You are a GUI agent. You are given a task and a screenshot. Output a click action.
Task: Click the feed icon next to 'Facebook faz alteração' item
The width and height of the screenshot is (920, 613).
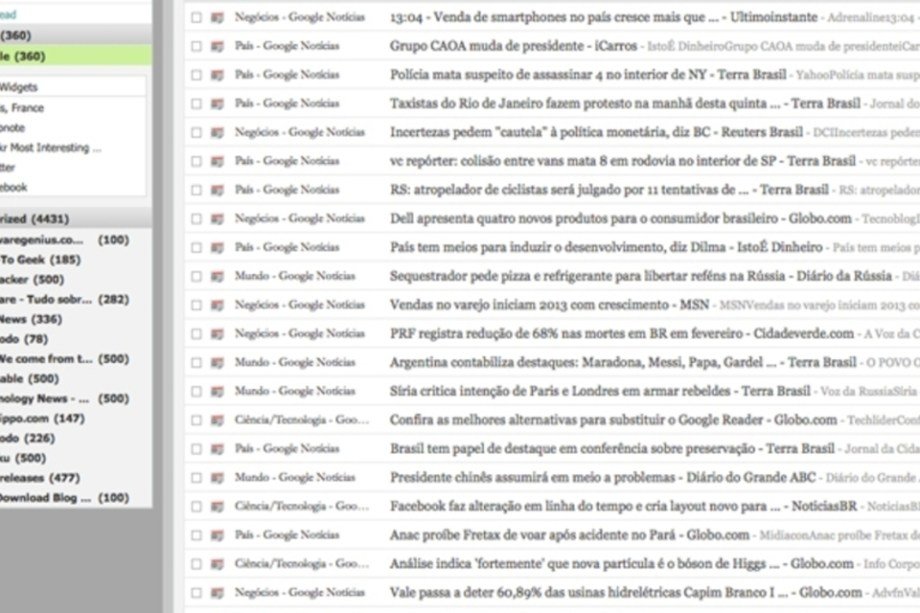pos(217,506)
